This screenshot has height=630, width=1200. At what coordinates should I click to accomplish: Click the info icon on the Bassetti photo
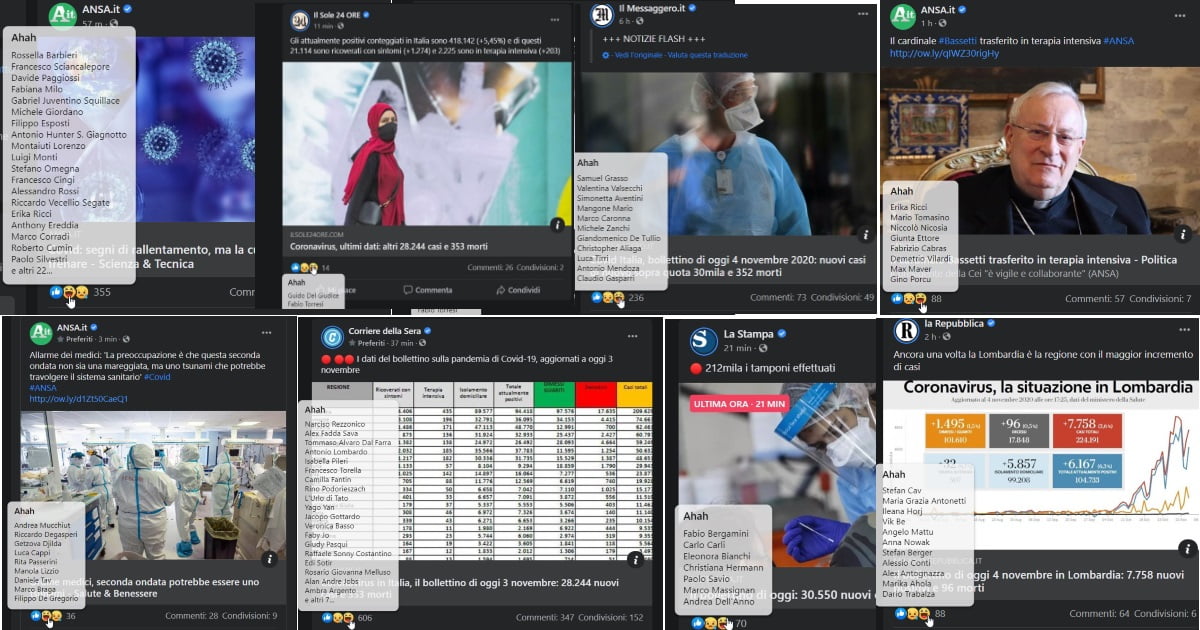pos(1183,235)
